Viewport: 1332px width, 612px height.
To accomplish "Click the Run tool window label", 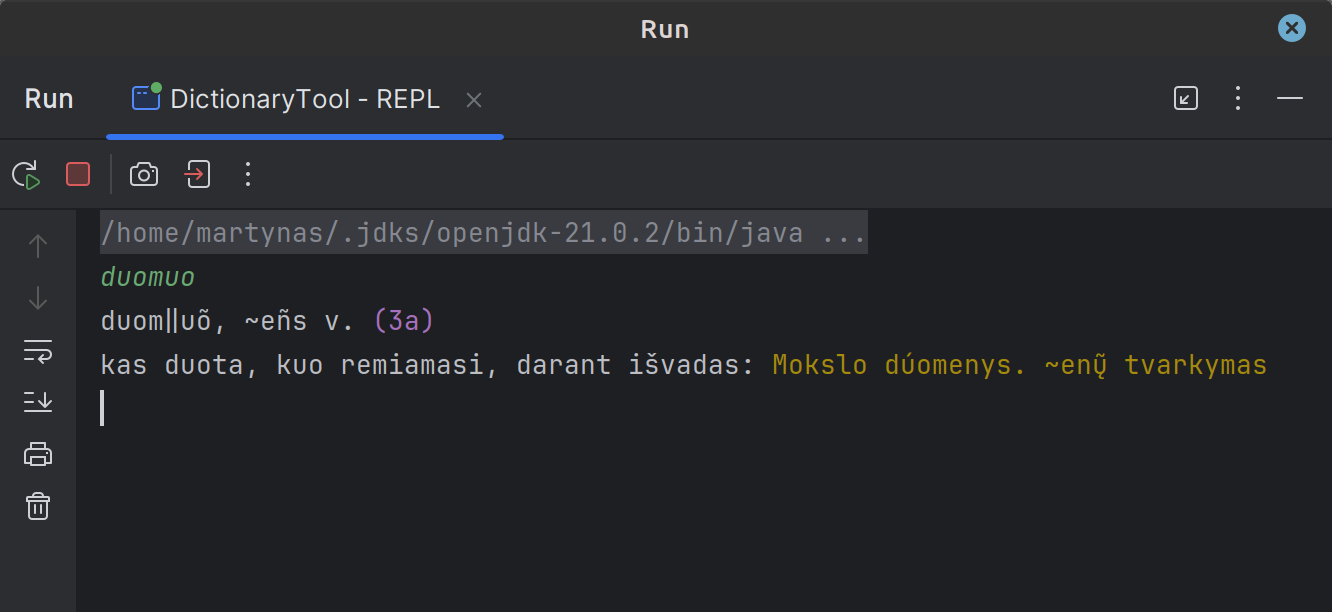I will [x=49, y=99].
